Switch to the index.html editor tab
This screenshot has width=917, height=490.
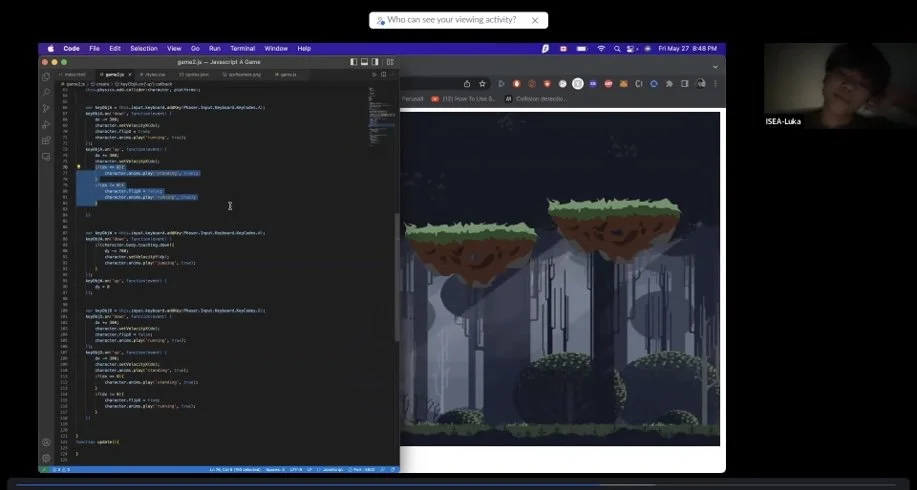[x=74, y=75]
